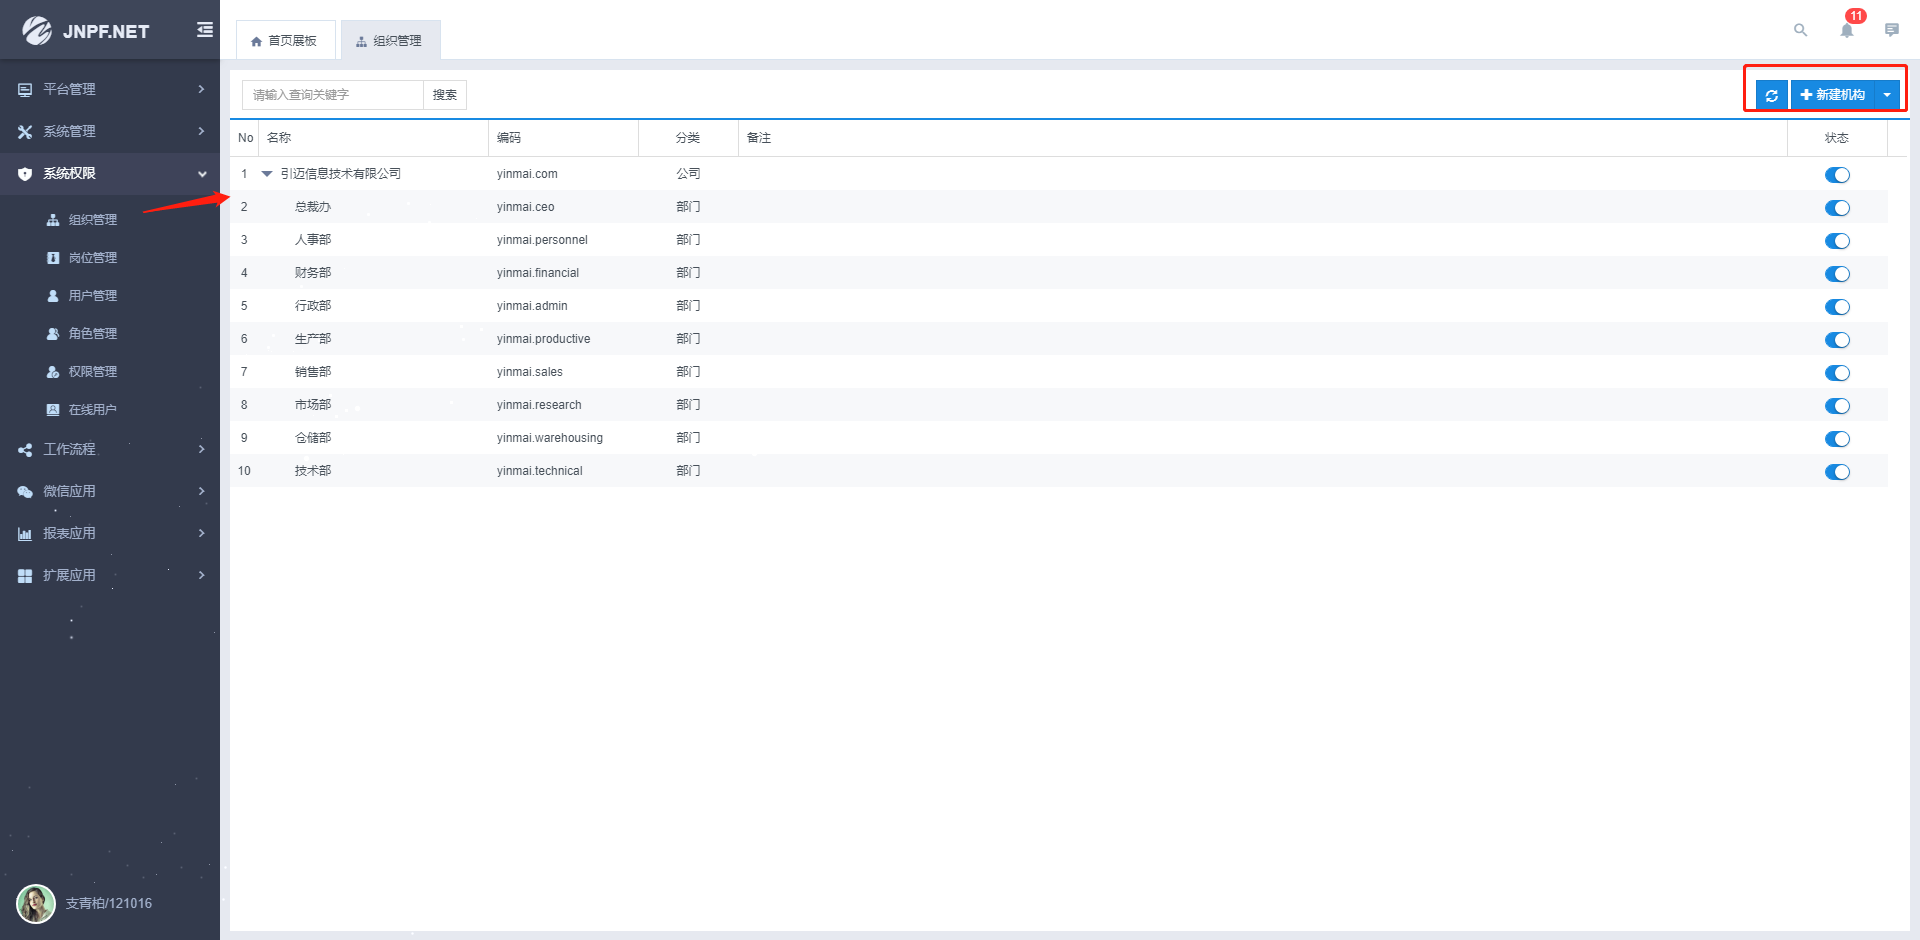Expand the 工作流程 menu chevron
The image size is (1920, 940).
click(x=201, y=449)
